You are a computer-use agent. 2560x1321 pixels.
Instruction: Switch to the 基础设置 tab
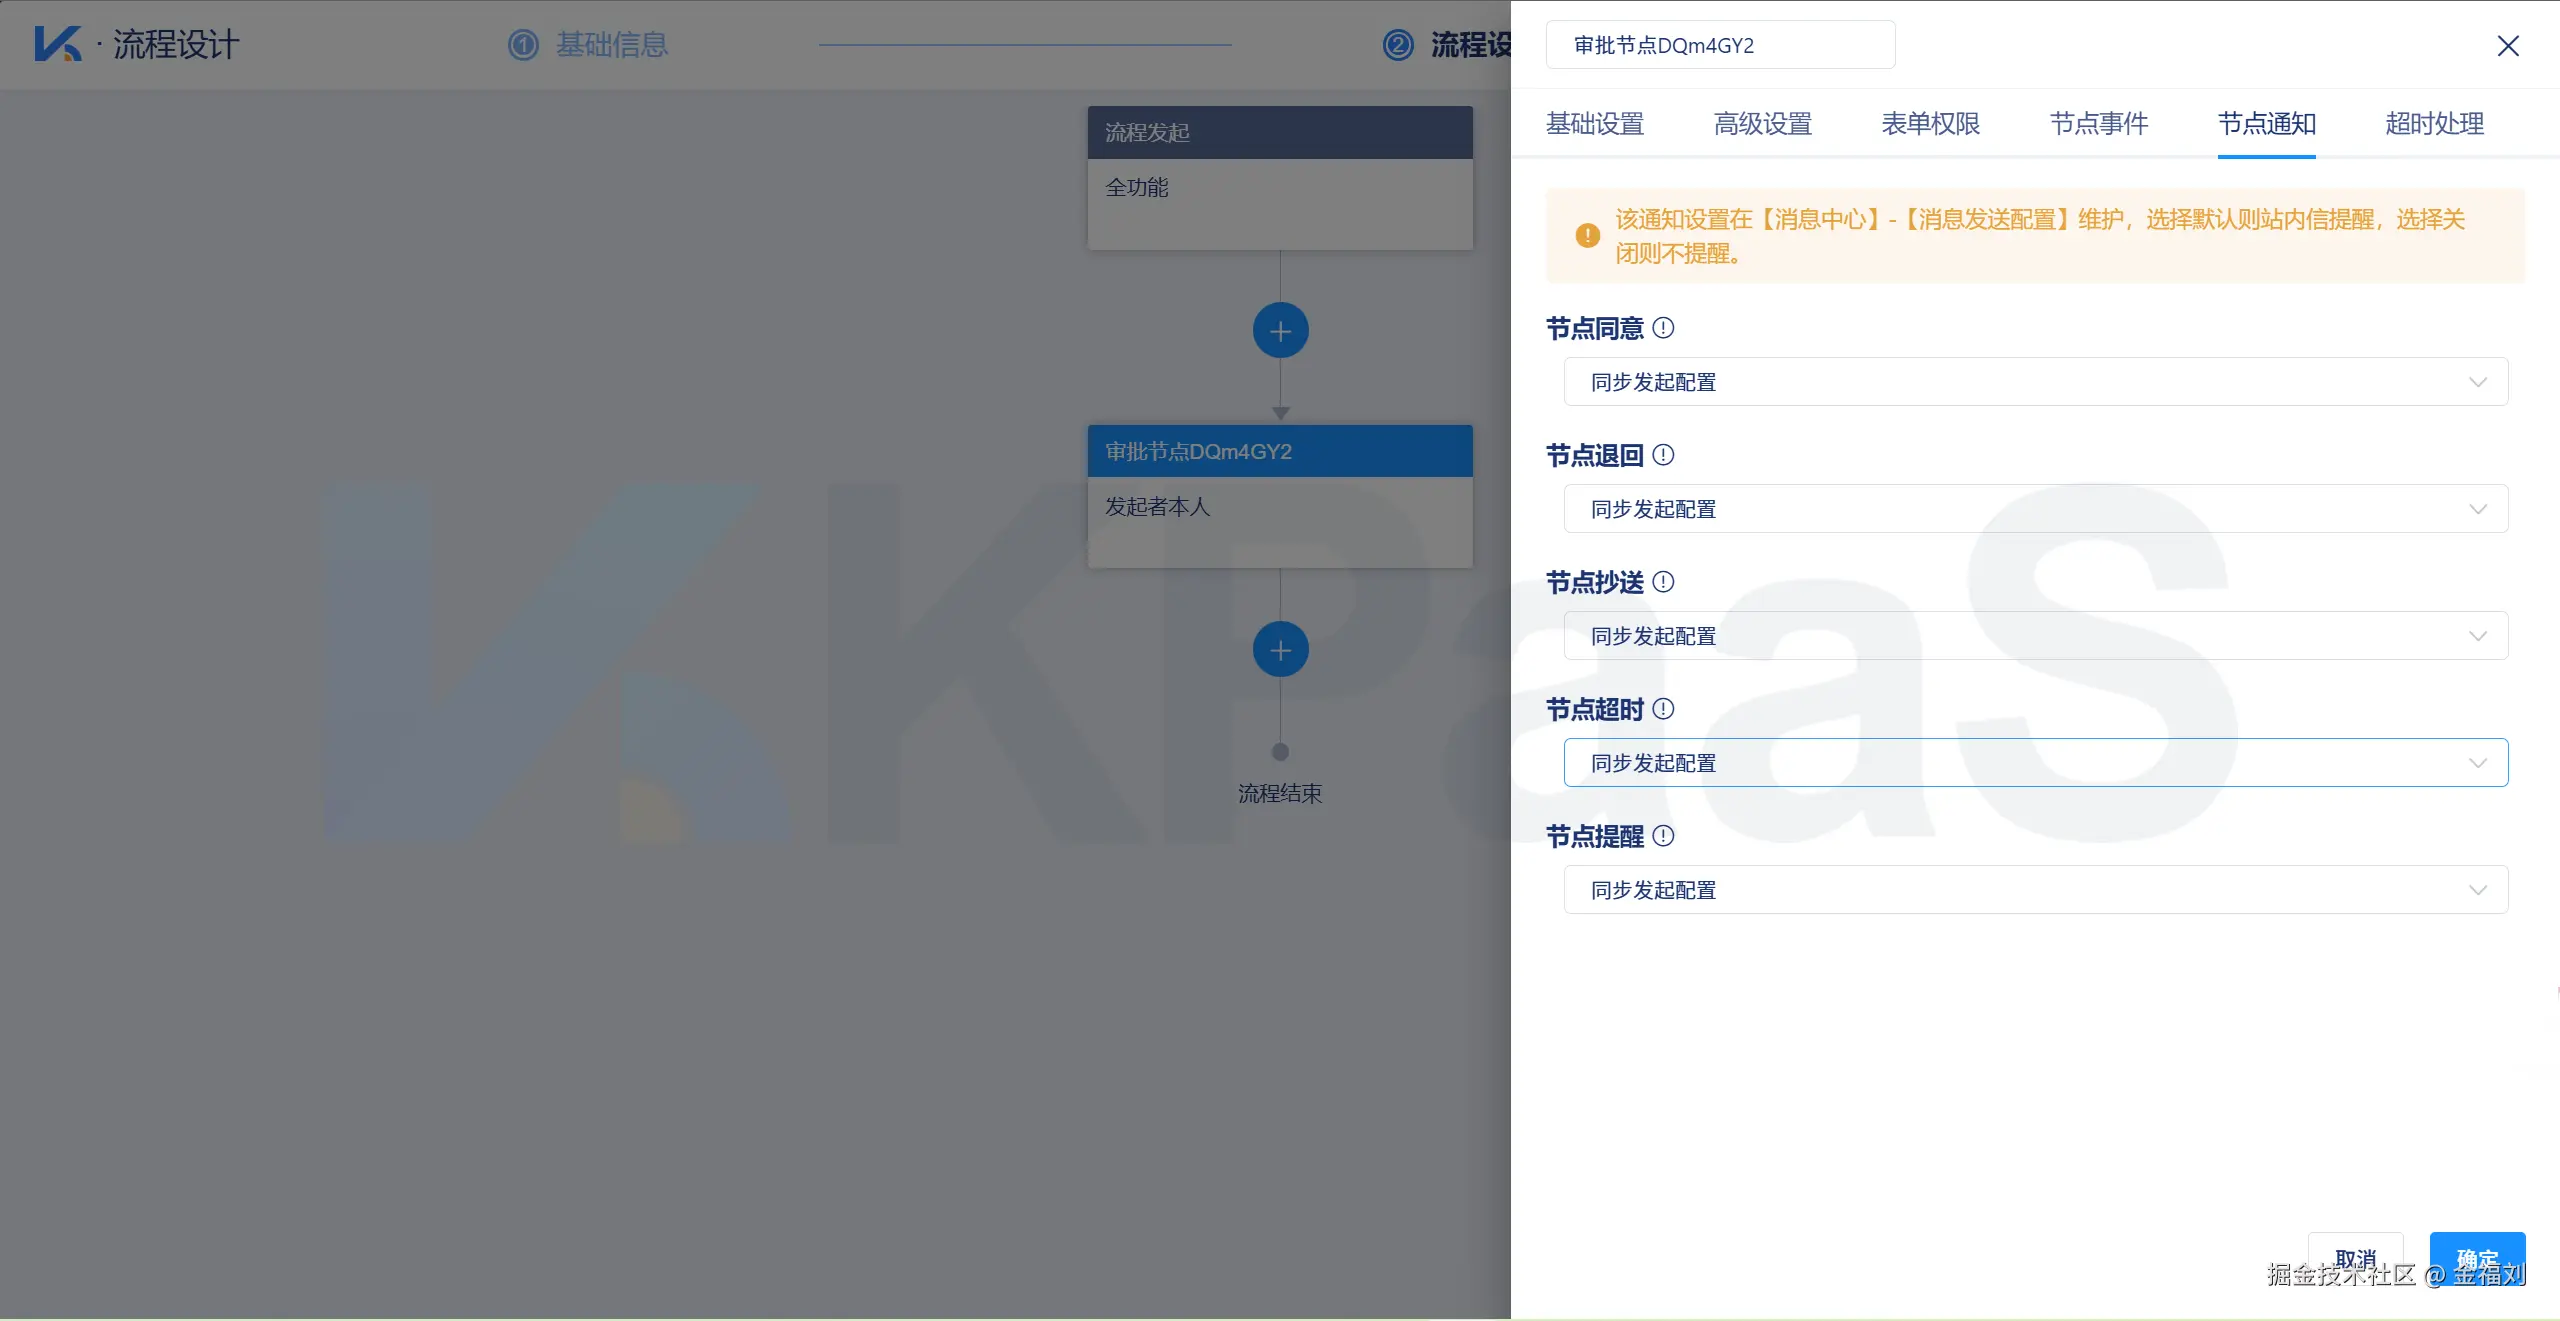click(1595, 124)
